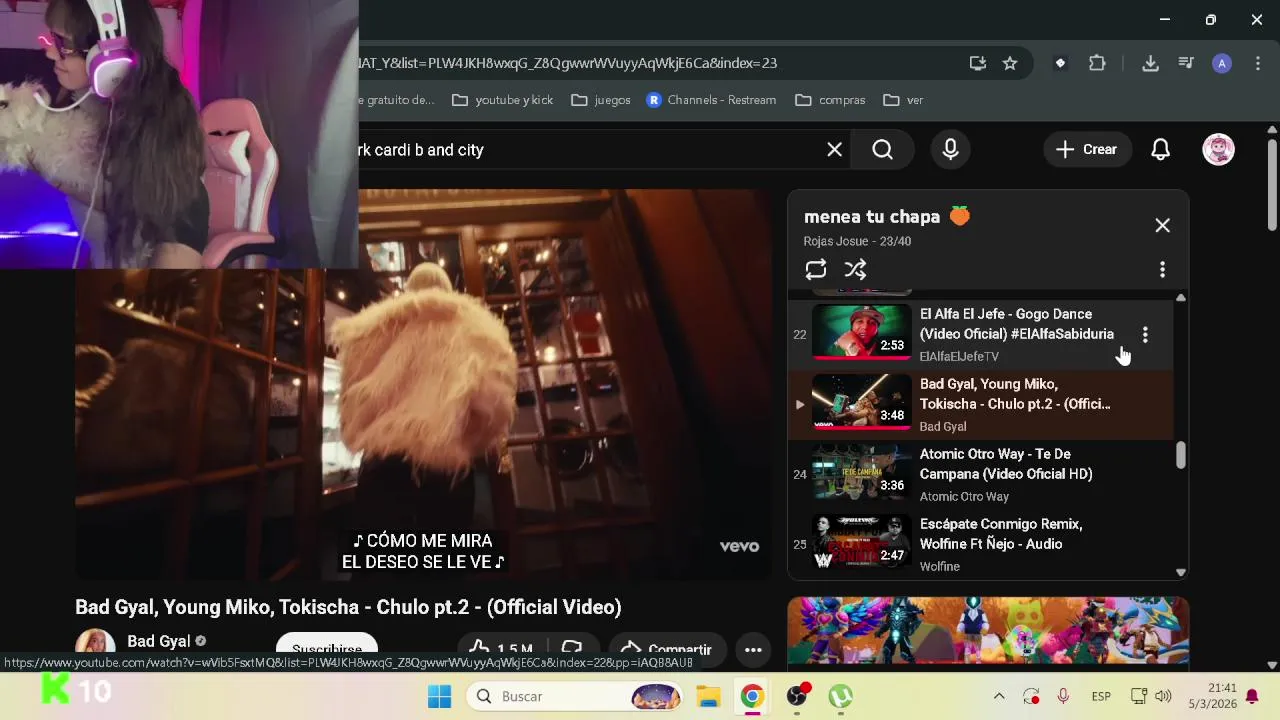Open Channels - Restream bookmark

click(711, 100)
